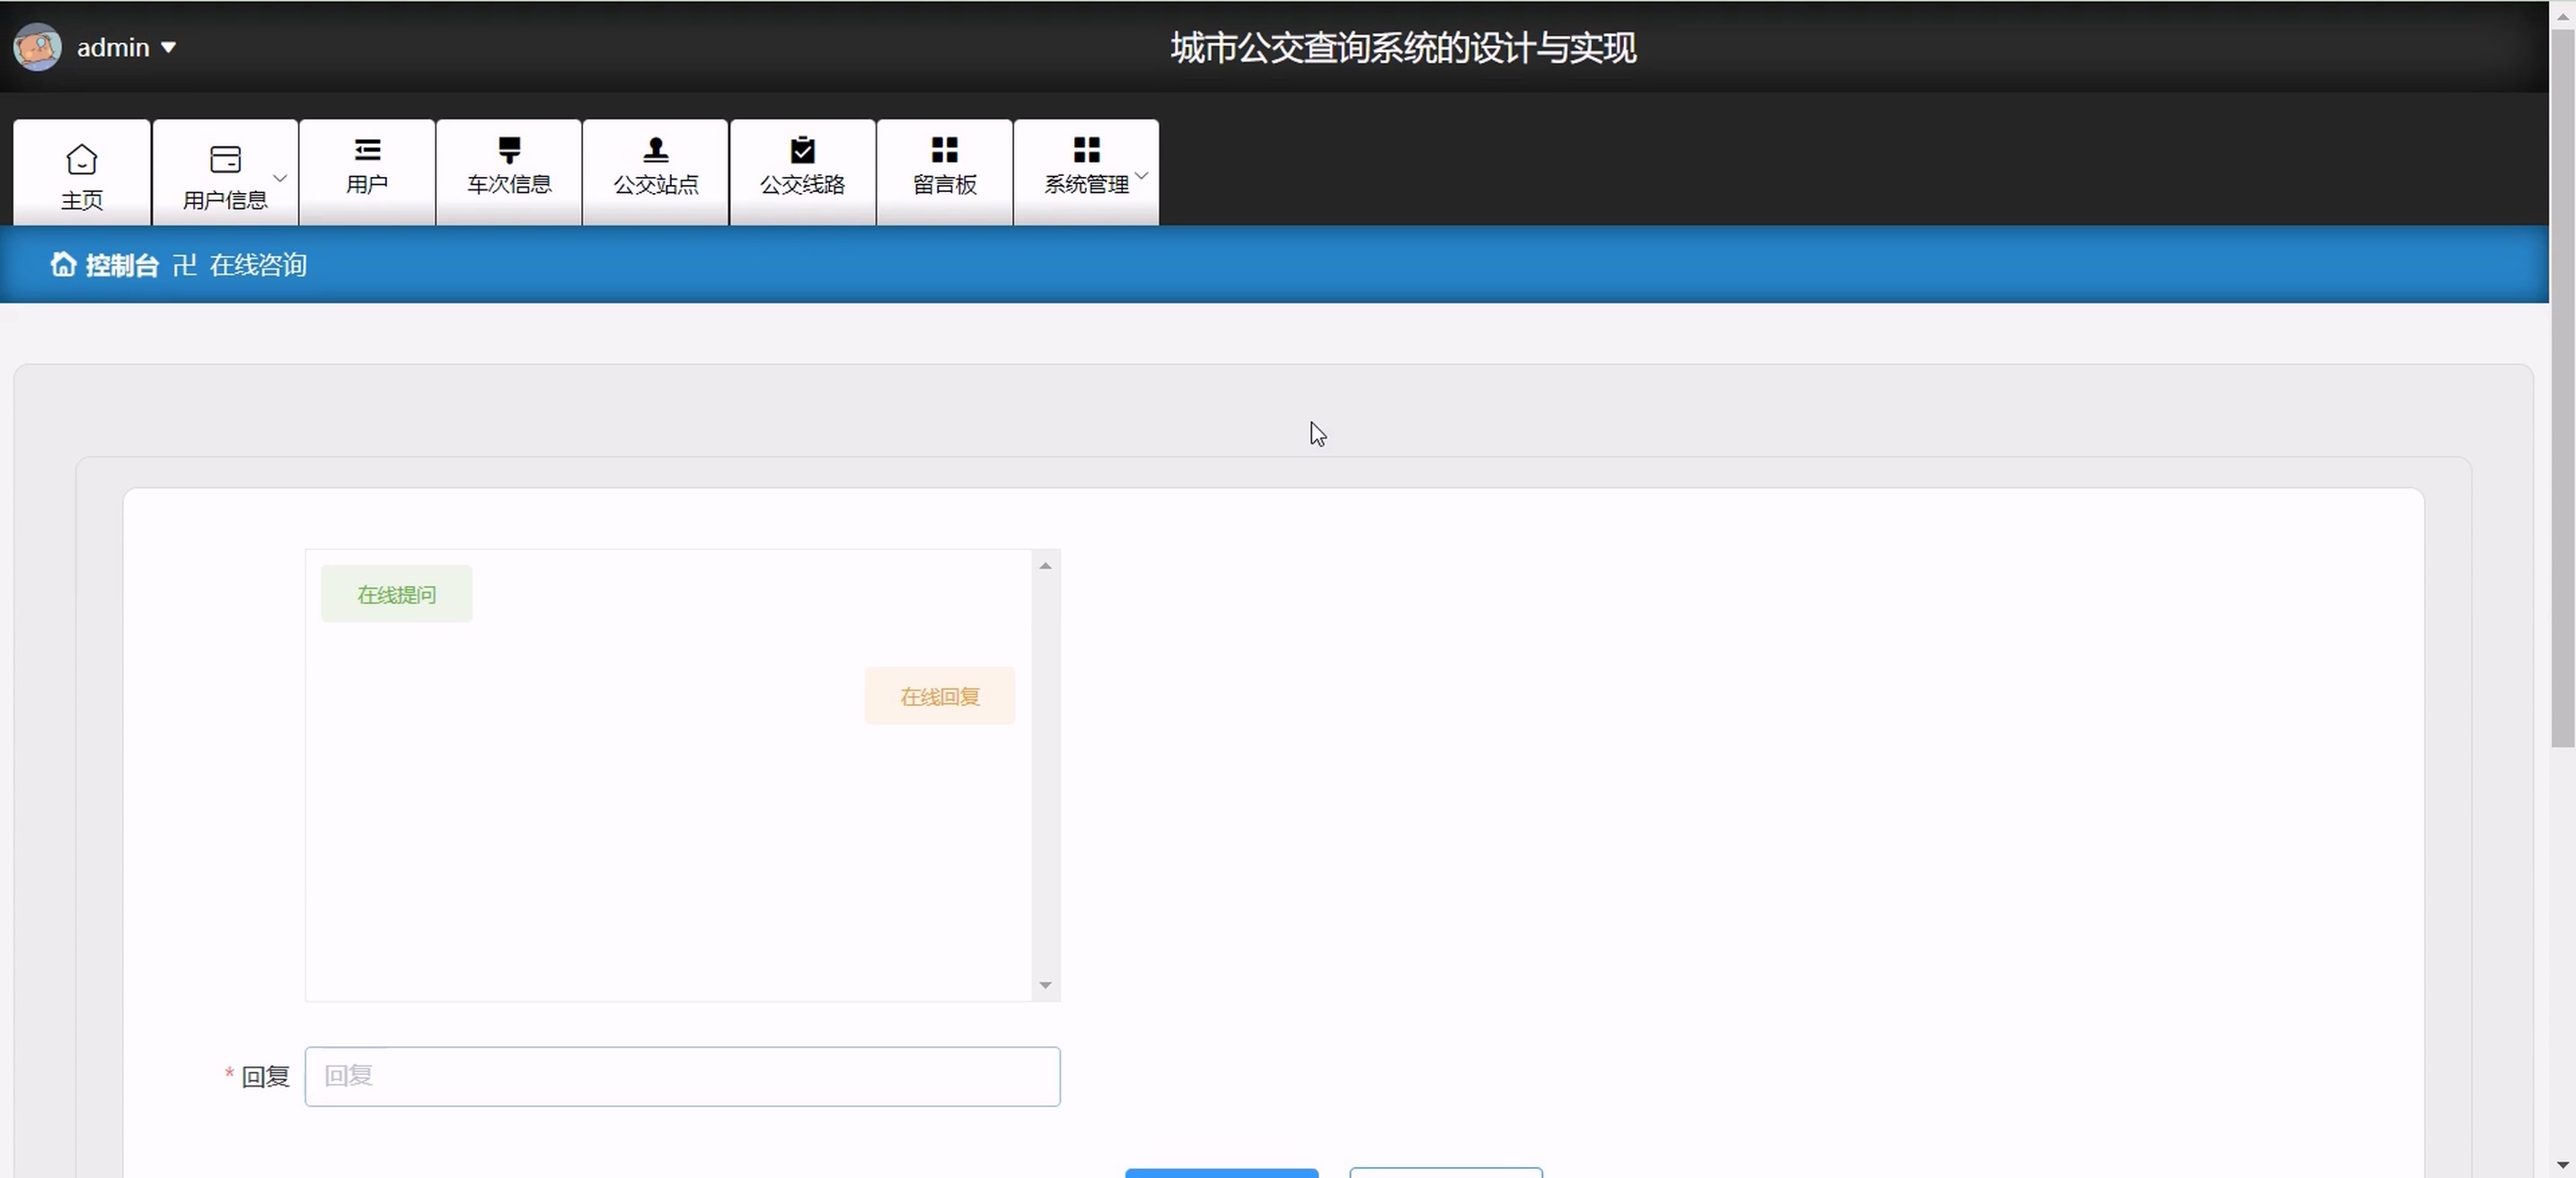Click the grid icon above 留言板
This screenshot has width=2576, height=1178.
click(945, 150)
